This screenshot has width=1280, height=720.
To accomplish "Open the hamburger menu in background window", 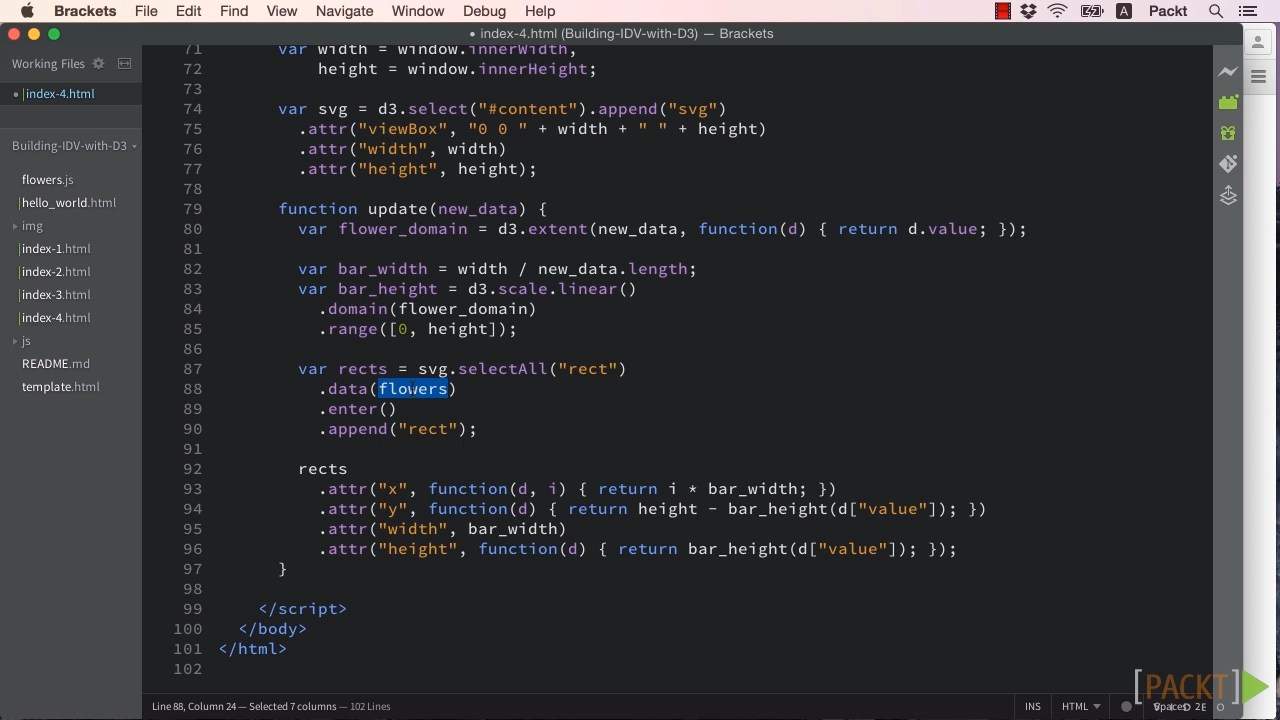I will 1257,77.
